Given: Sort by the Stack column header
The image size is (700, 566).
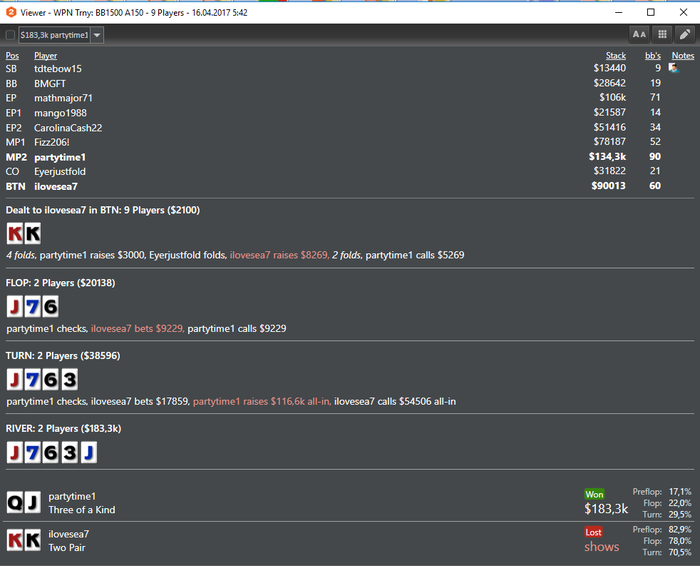Looking at the screenshot, I should click(x=616, y=56).
